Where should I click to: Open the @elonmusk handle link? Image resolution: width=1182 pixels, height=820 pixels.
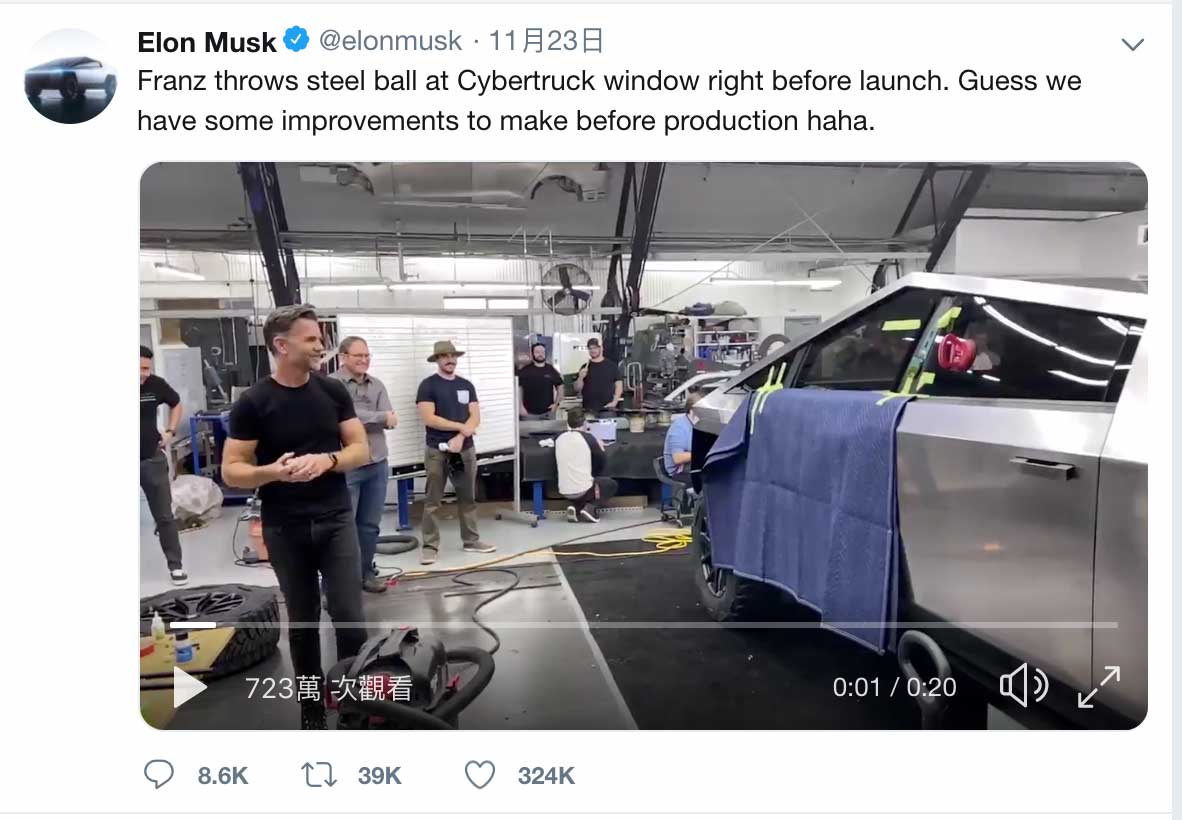[390, 40]
